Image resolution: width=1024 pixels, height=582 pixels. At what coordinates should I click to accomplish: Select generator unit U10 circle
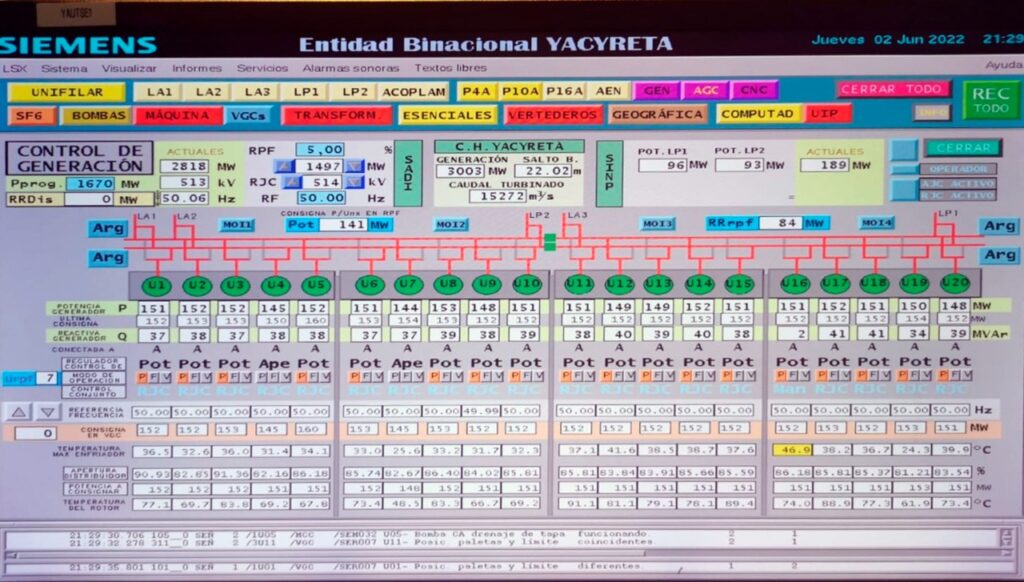point(527,284)
